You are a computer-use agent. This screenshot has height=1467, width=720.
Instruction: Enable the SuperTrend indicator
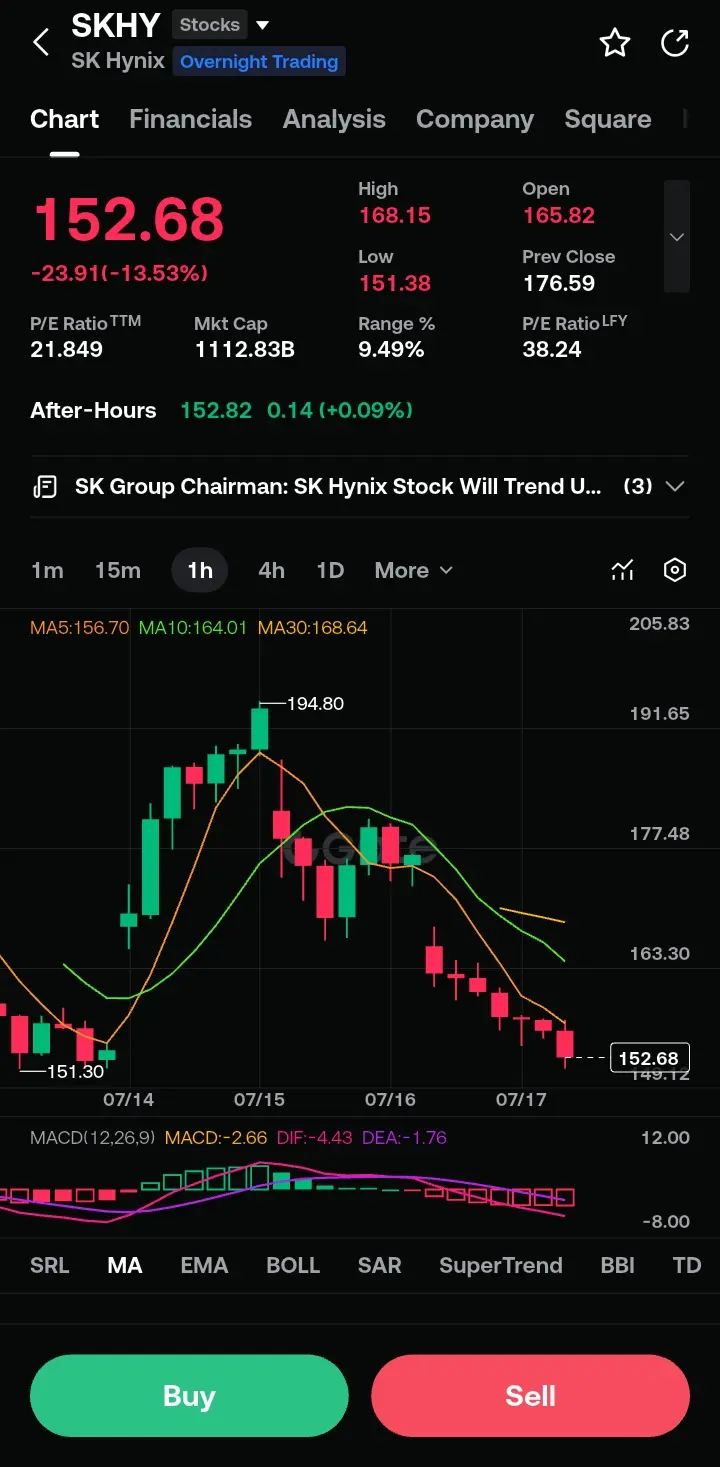[x=501, y=1265]
